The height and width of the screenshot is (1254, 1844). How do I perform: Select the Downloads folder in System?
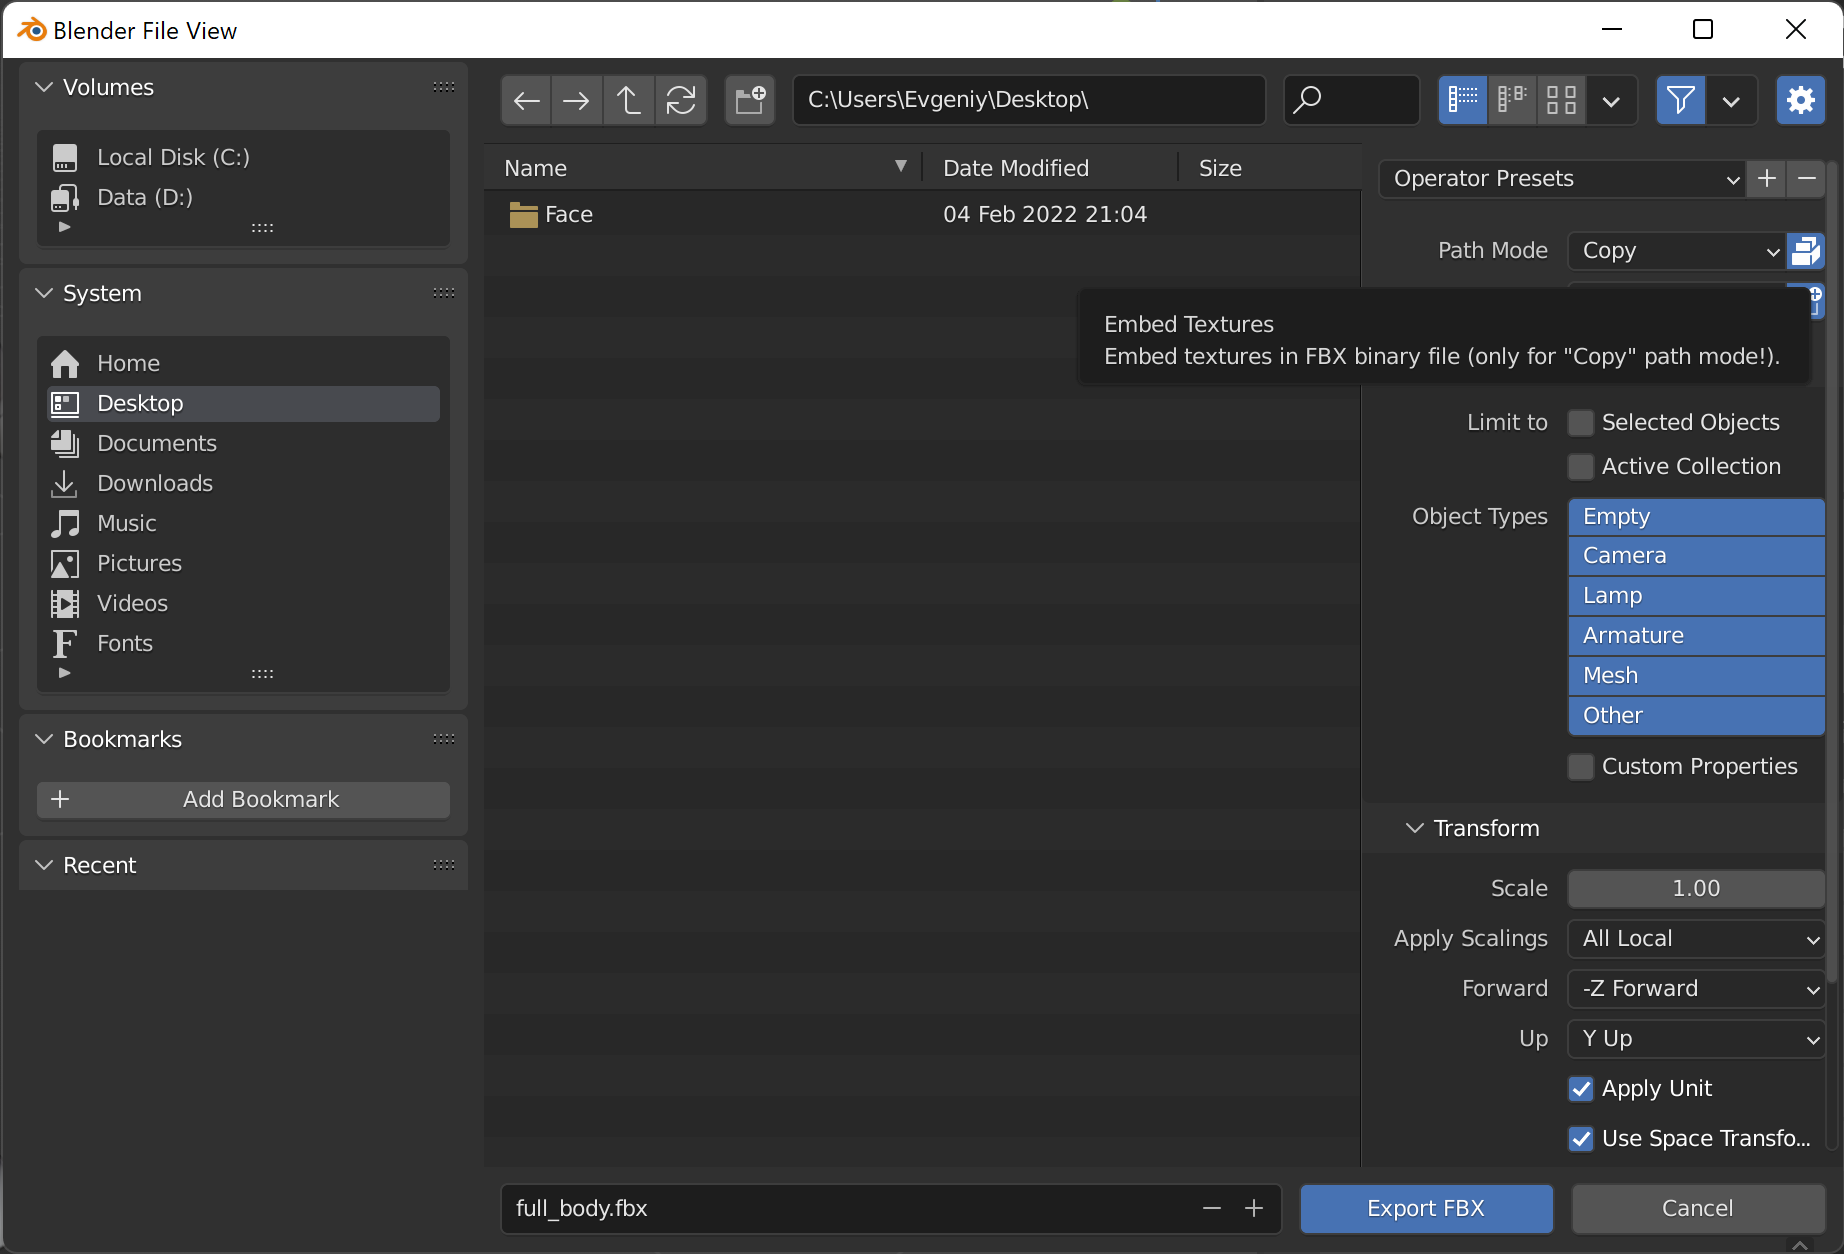point(155,483)
